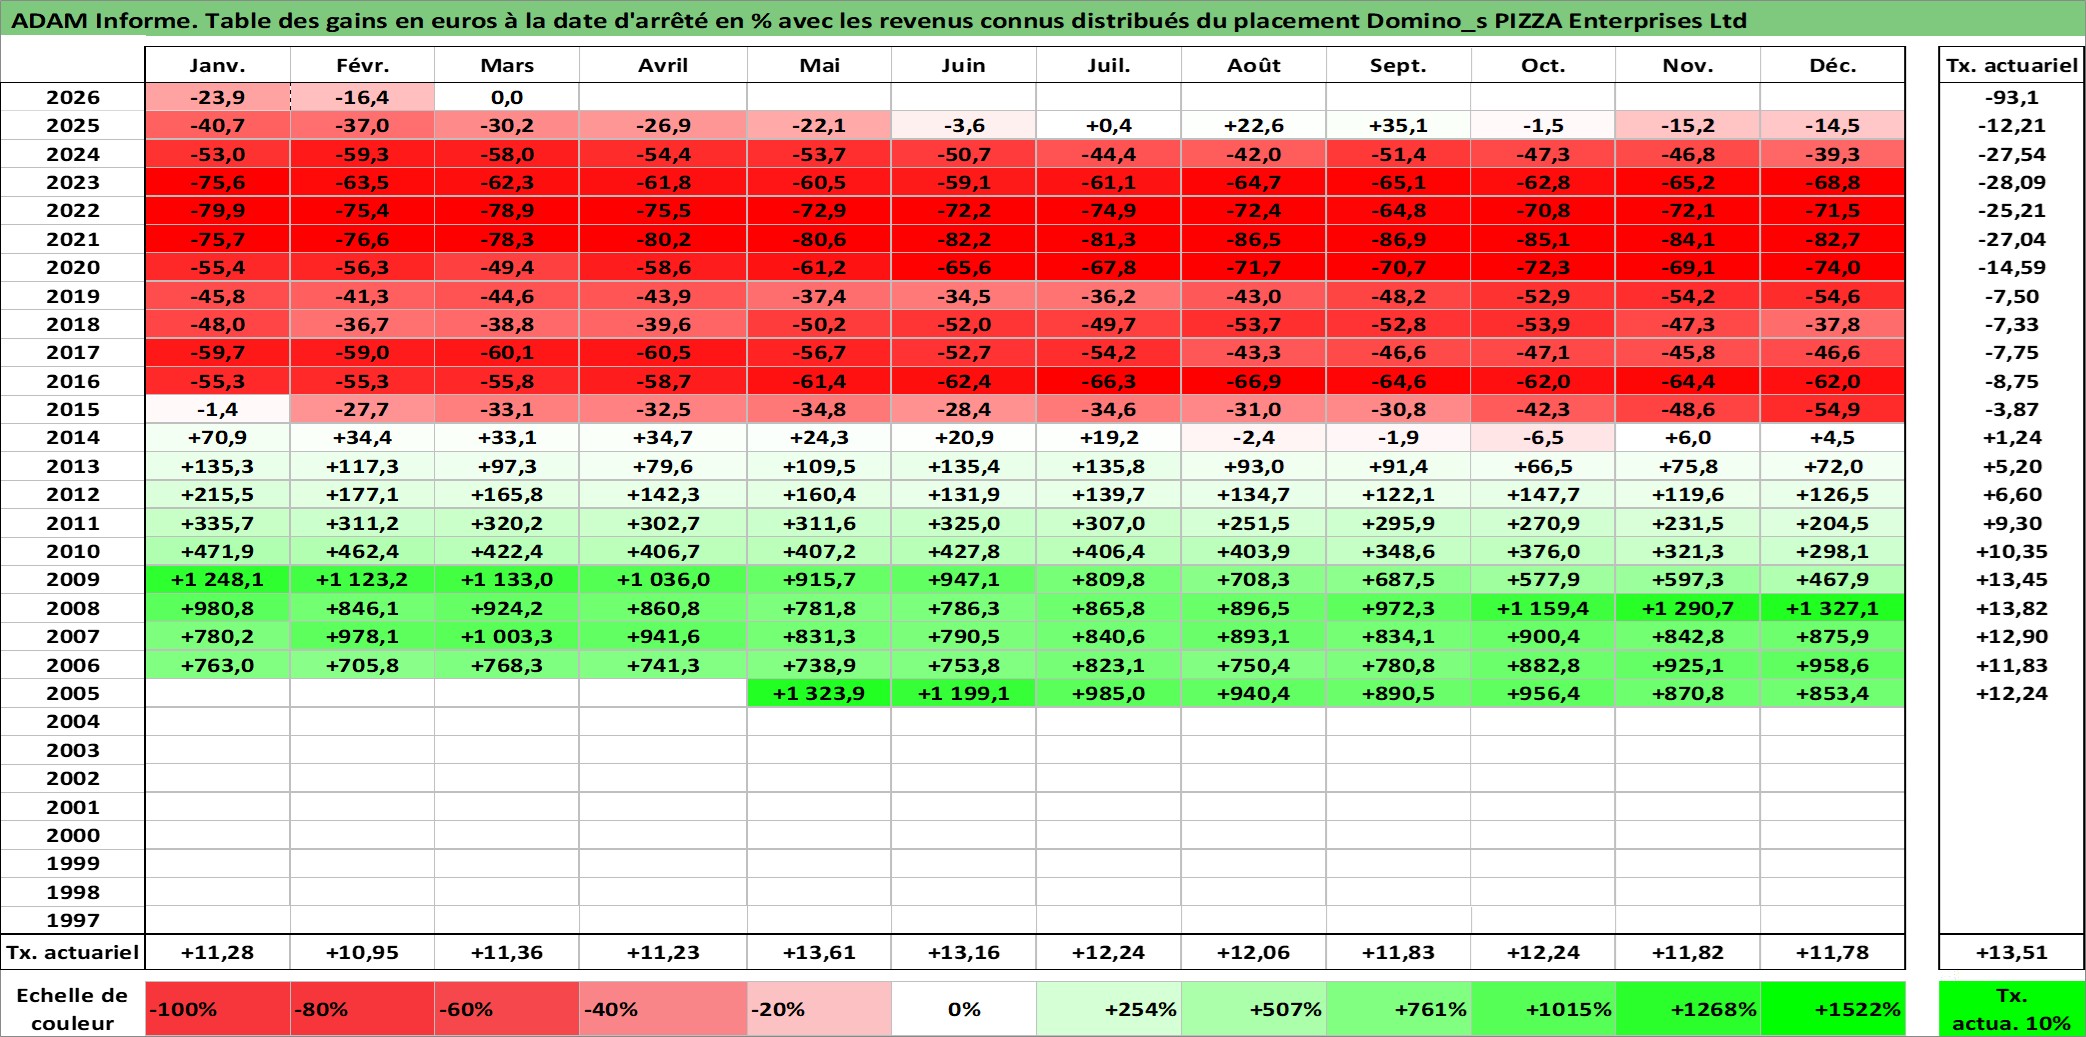Select the cell showing -23,9

click(218, 97)
